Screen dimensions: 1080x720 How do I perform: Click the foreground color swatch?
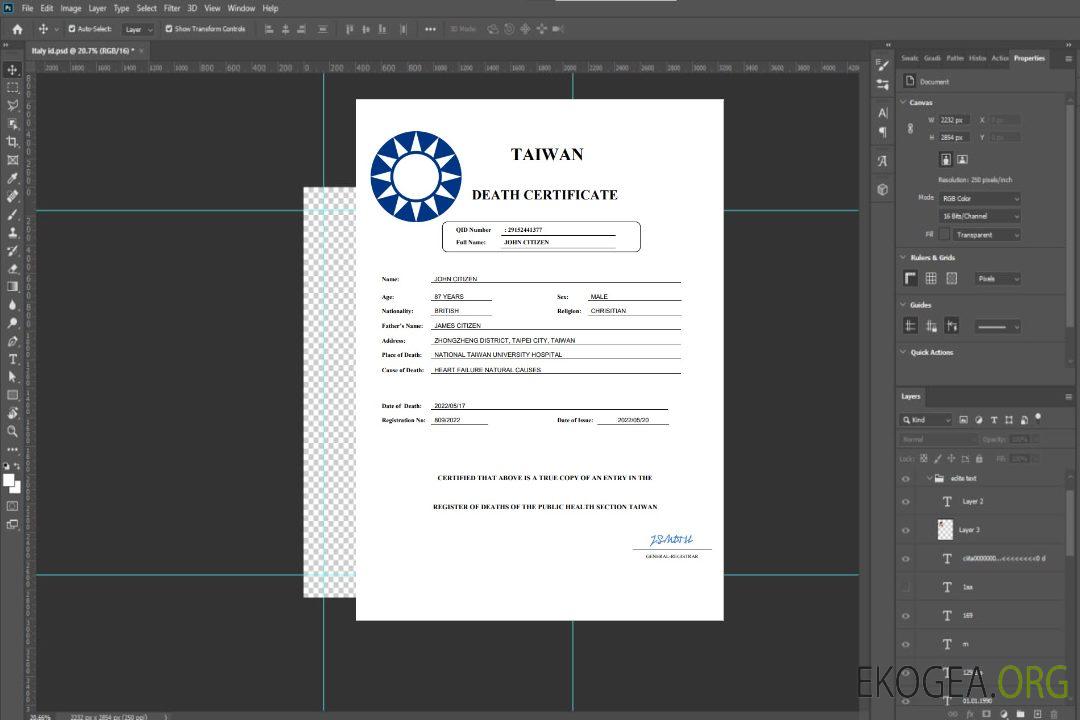click(9, 481)
